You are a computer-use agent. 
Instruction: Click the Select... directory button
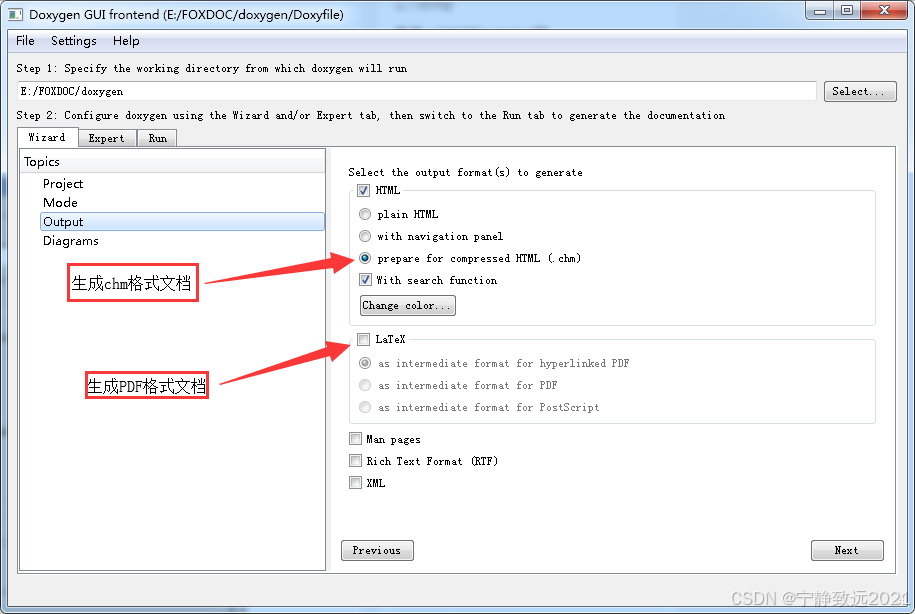click(860, 92)
